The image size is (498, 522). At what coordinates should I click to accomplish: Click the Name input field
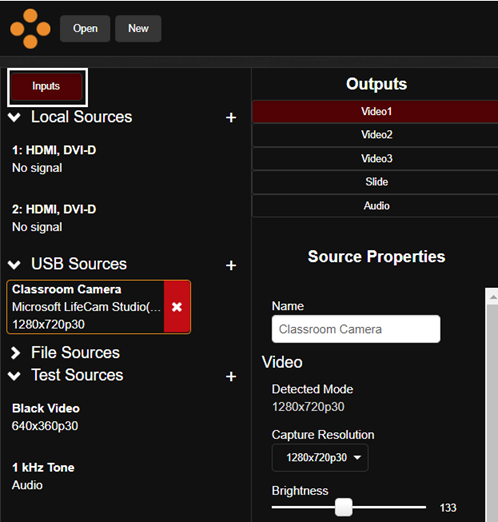[356, 329]
